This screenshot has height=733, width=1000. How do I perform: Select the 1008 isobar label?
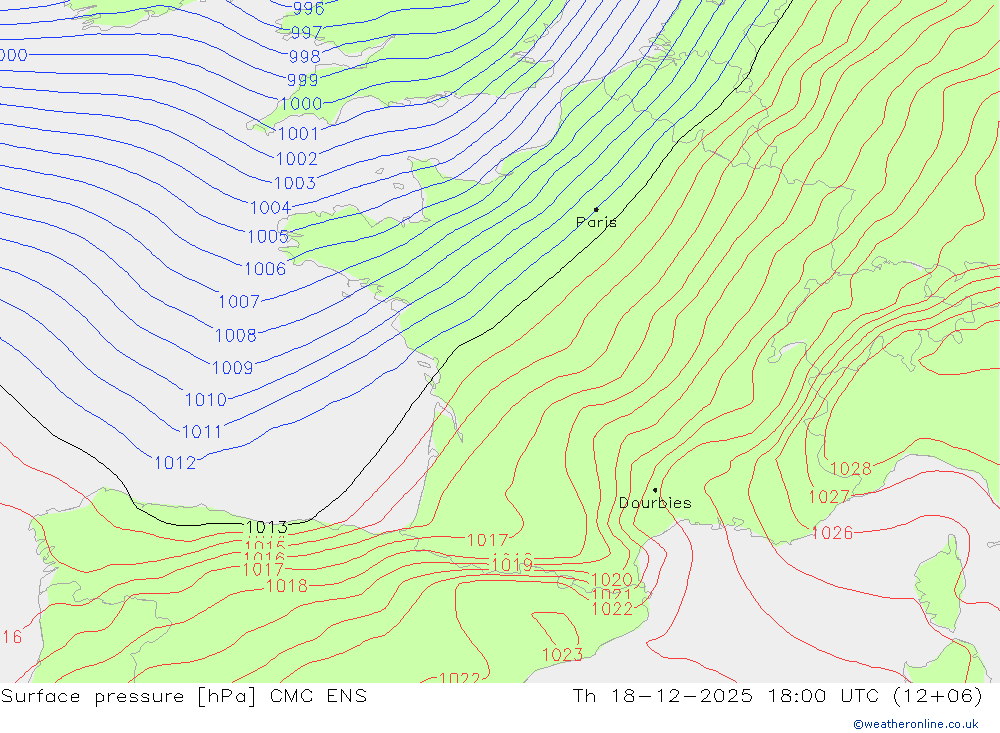click(236, 336)
